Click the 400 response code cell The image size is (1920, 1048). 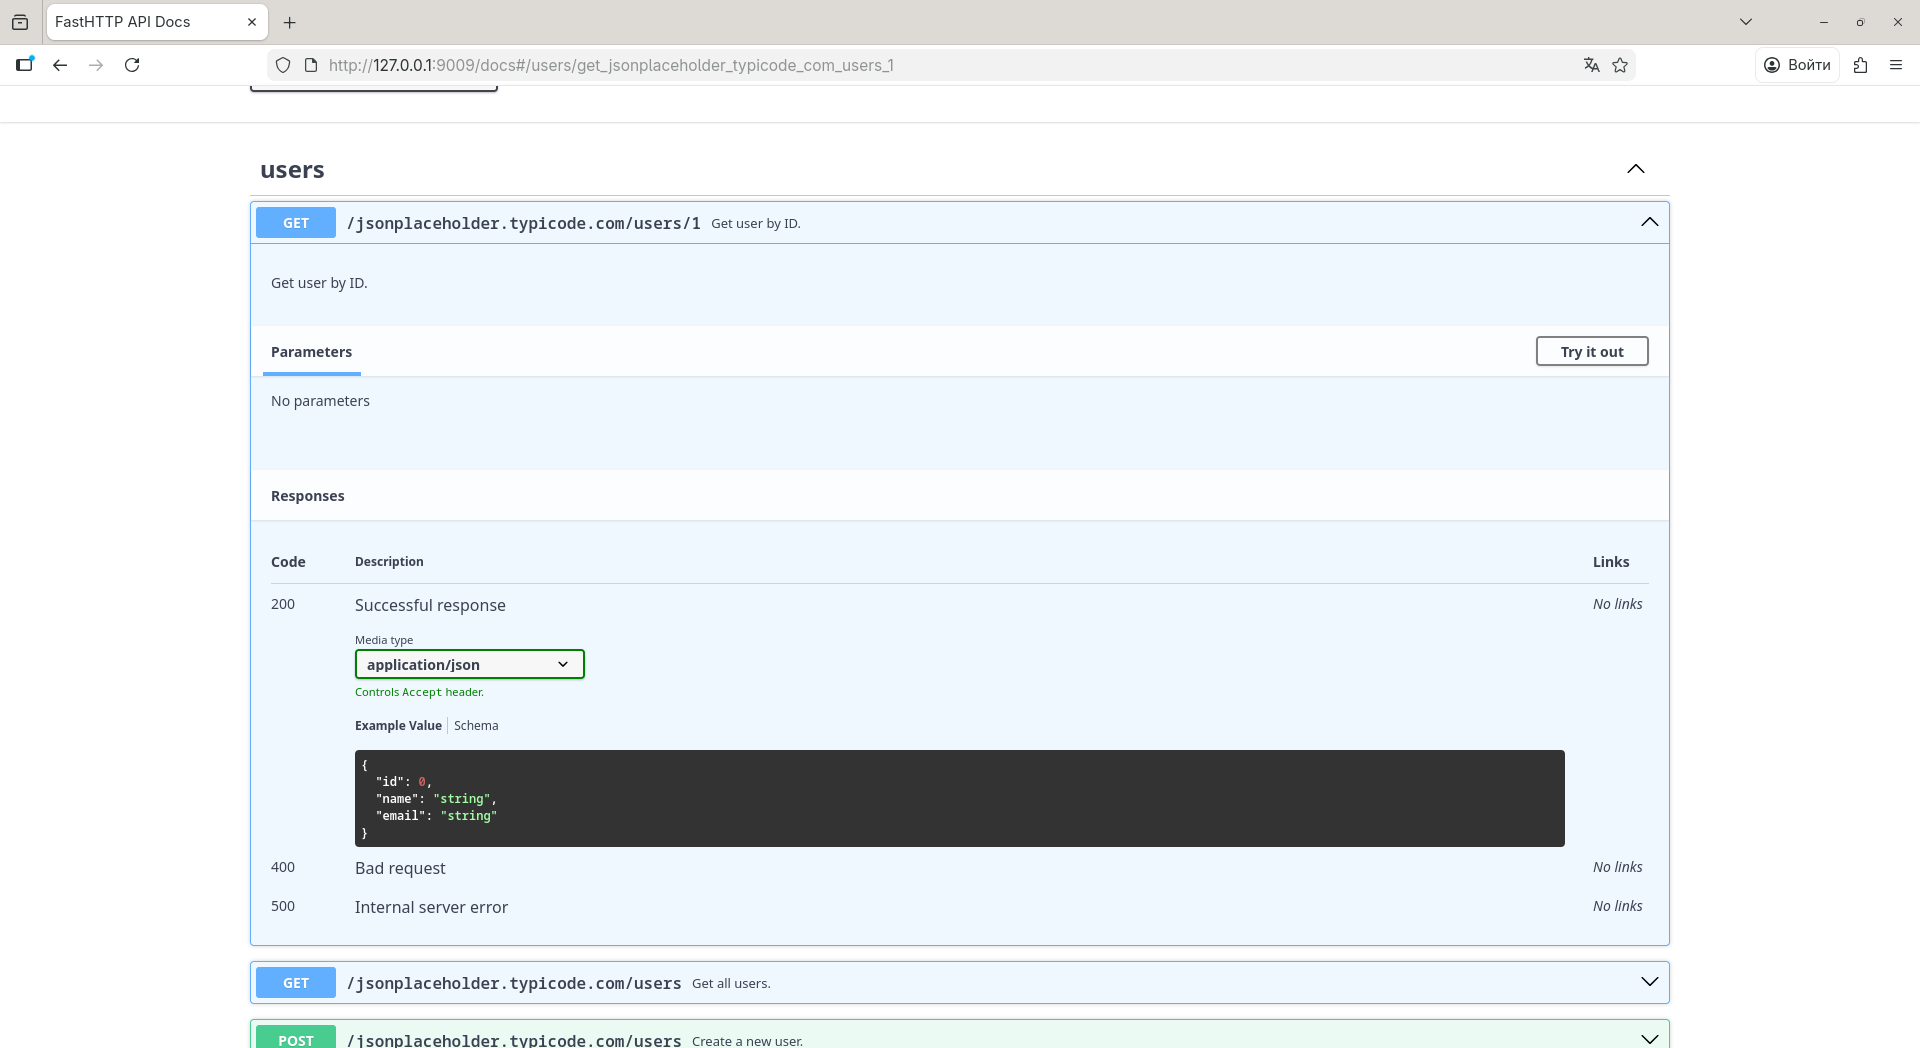point(283,867)
